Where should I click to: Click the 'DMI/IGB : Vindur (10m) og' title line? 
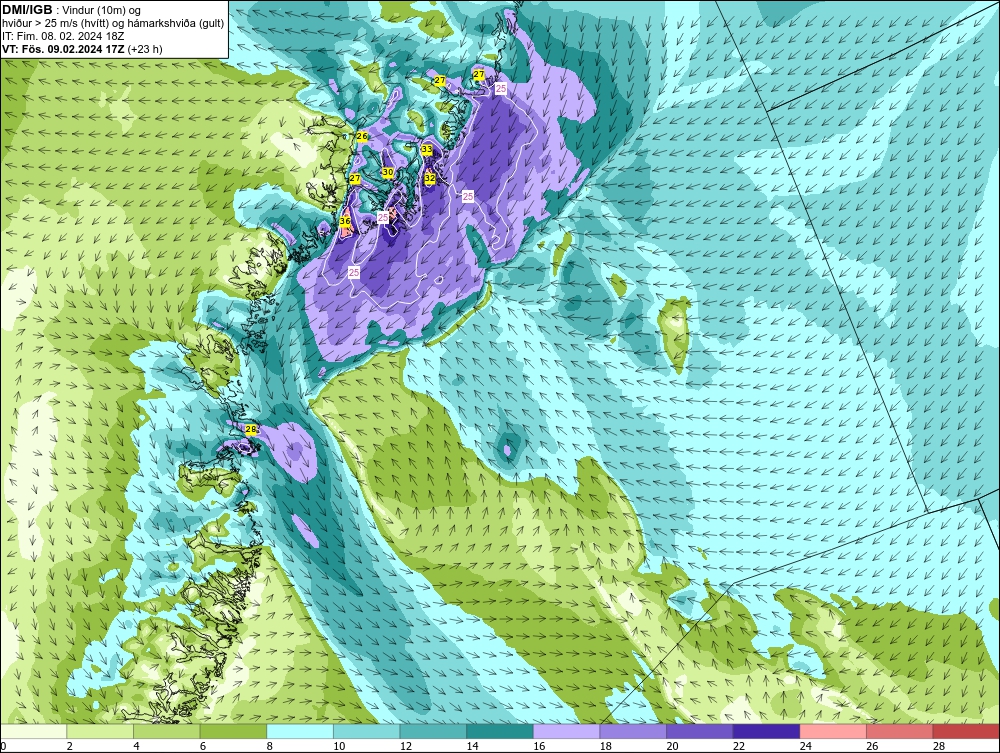click(71, 10)
